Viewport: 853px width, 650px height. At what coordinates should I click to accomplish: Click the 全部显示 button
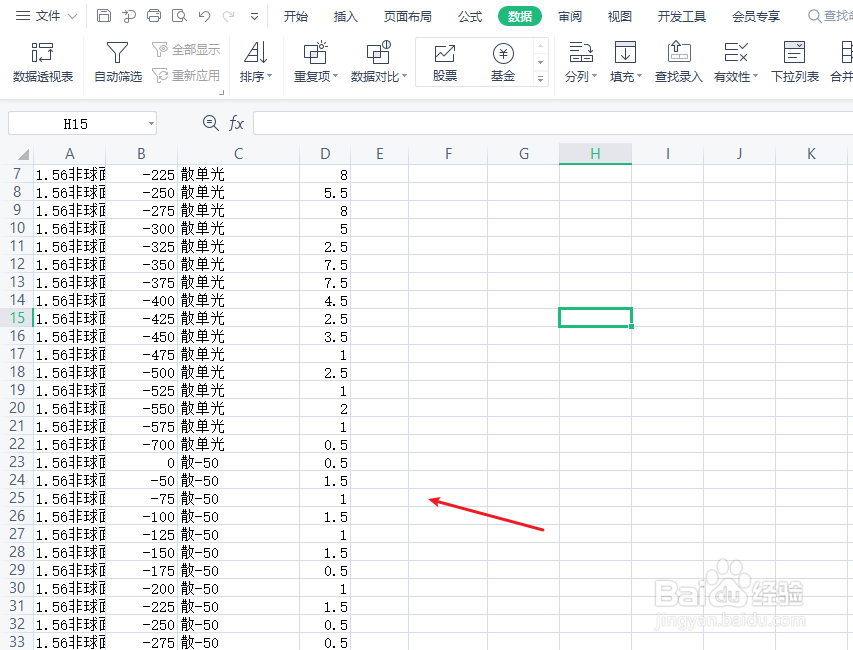(x=186, y=49)
